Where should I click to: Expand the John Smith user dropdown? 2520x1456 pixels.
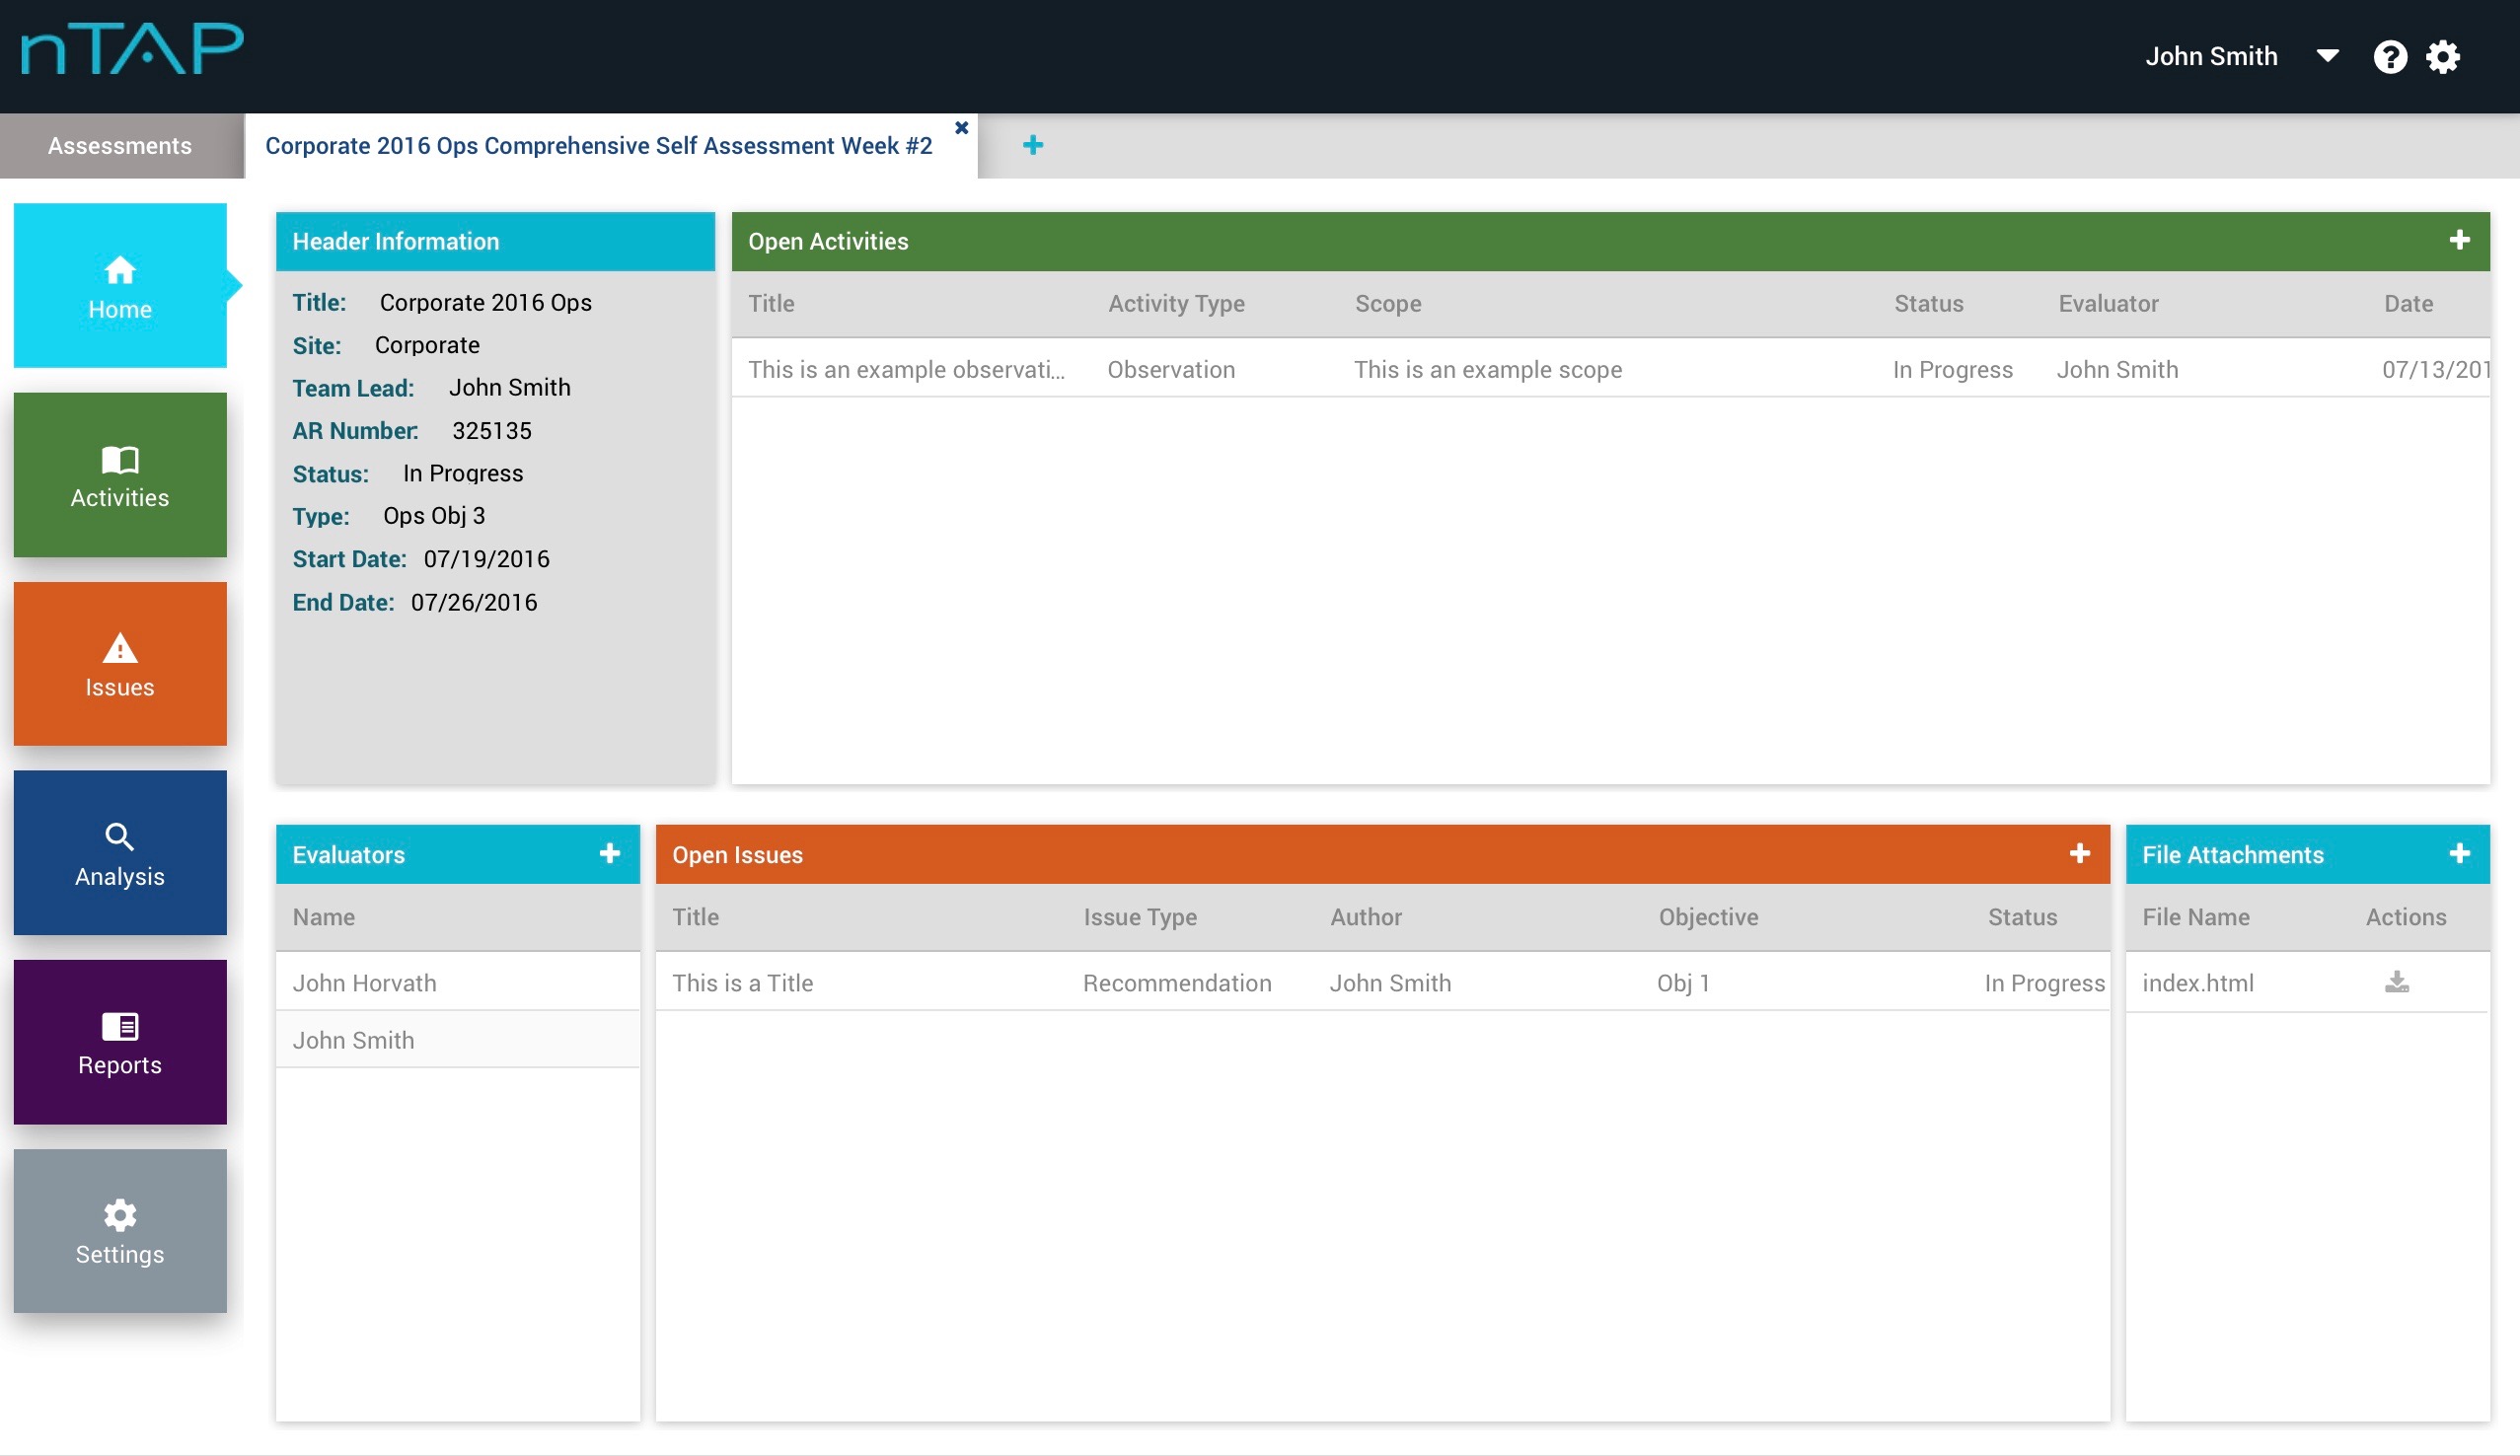2328,57
